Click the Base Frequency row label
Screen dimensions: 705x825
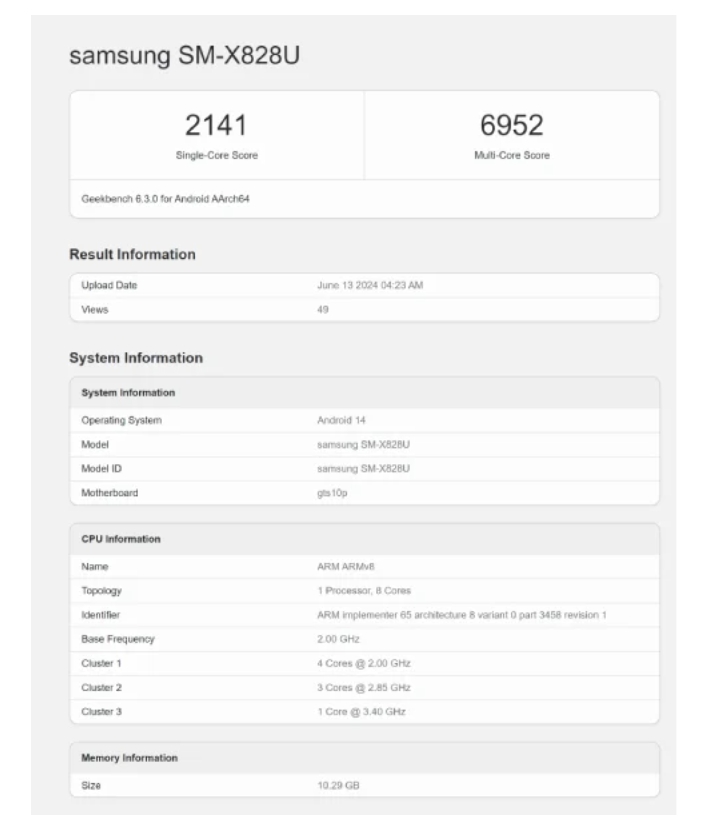click(x=118, y=639)
